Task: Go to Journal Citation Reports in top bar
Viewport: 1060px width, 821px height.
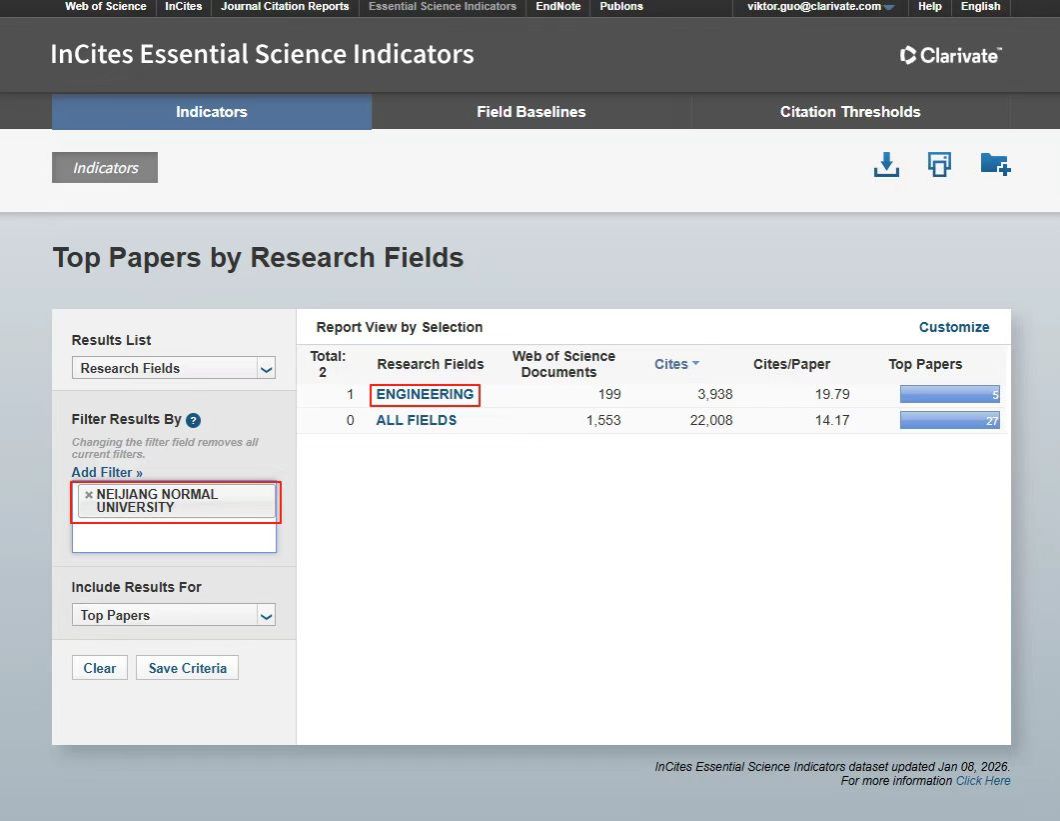Action: (x=285, y=7)
